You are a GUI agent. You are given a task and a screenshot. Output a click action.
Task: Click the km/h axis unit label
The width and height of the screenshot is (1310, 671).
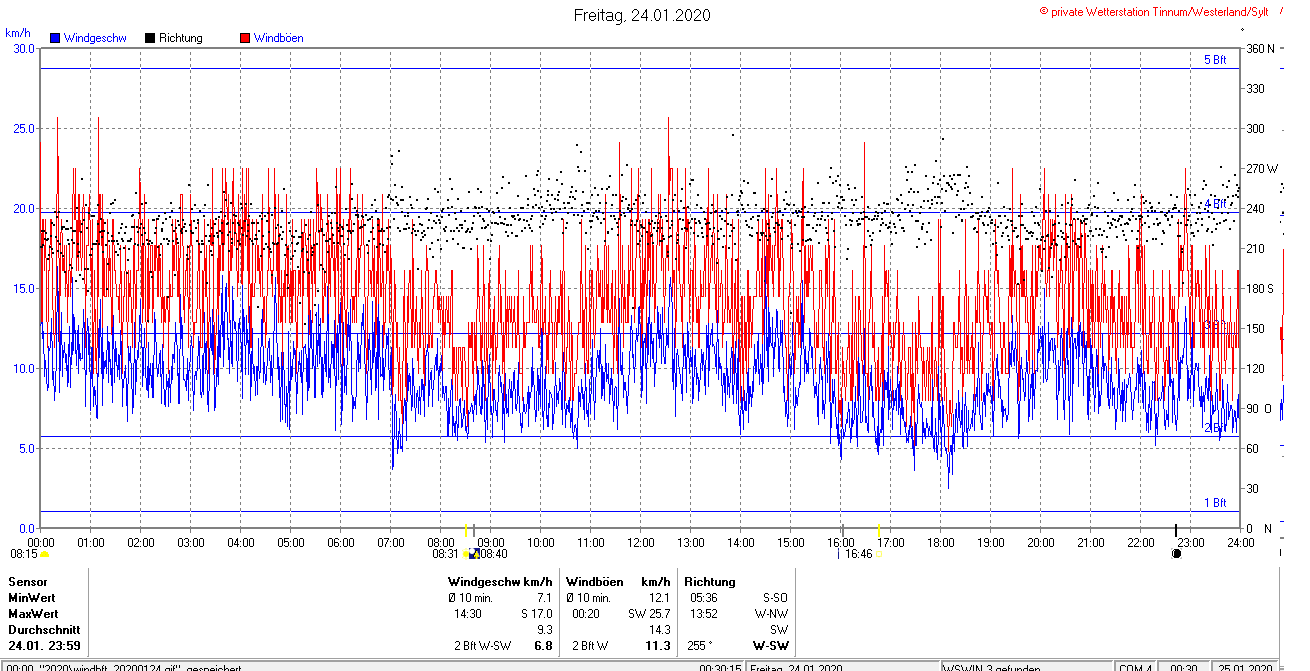17,32
